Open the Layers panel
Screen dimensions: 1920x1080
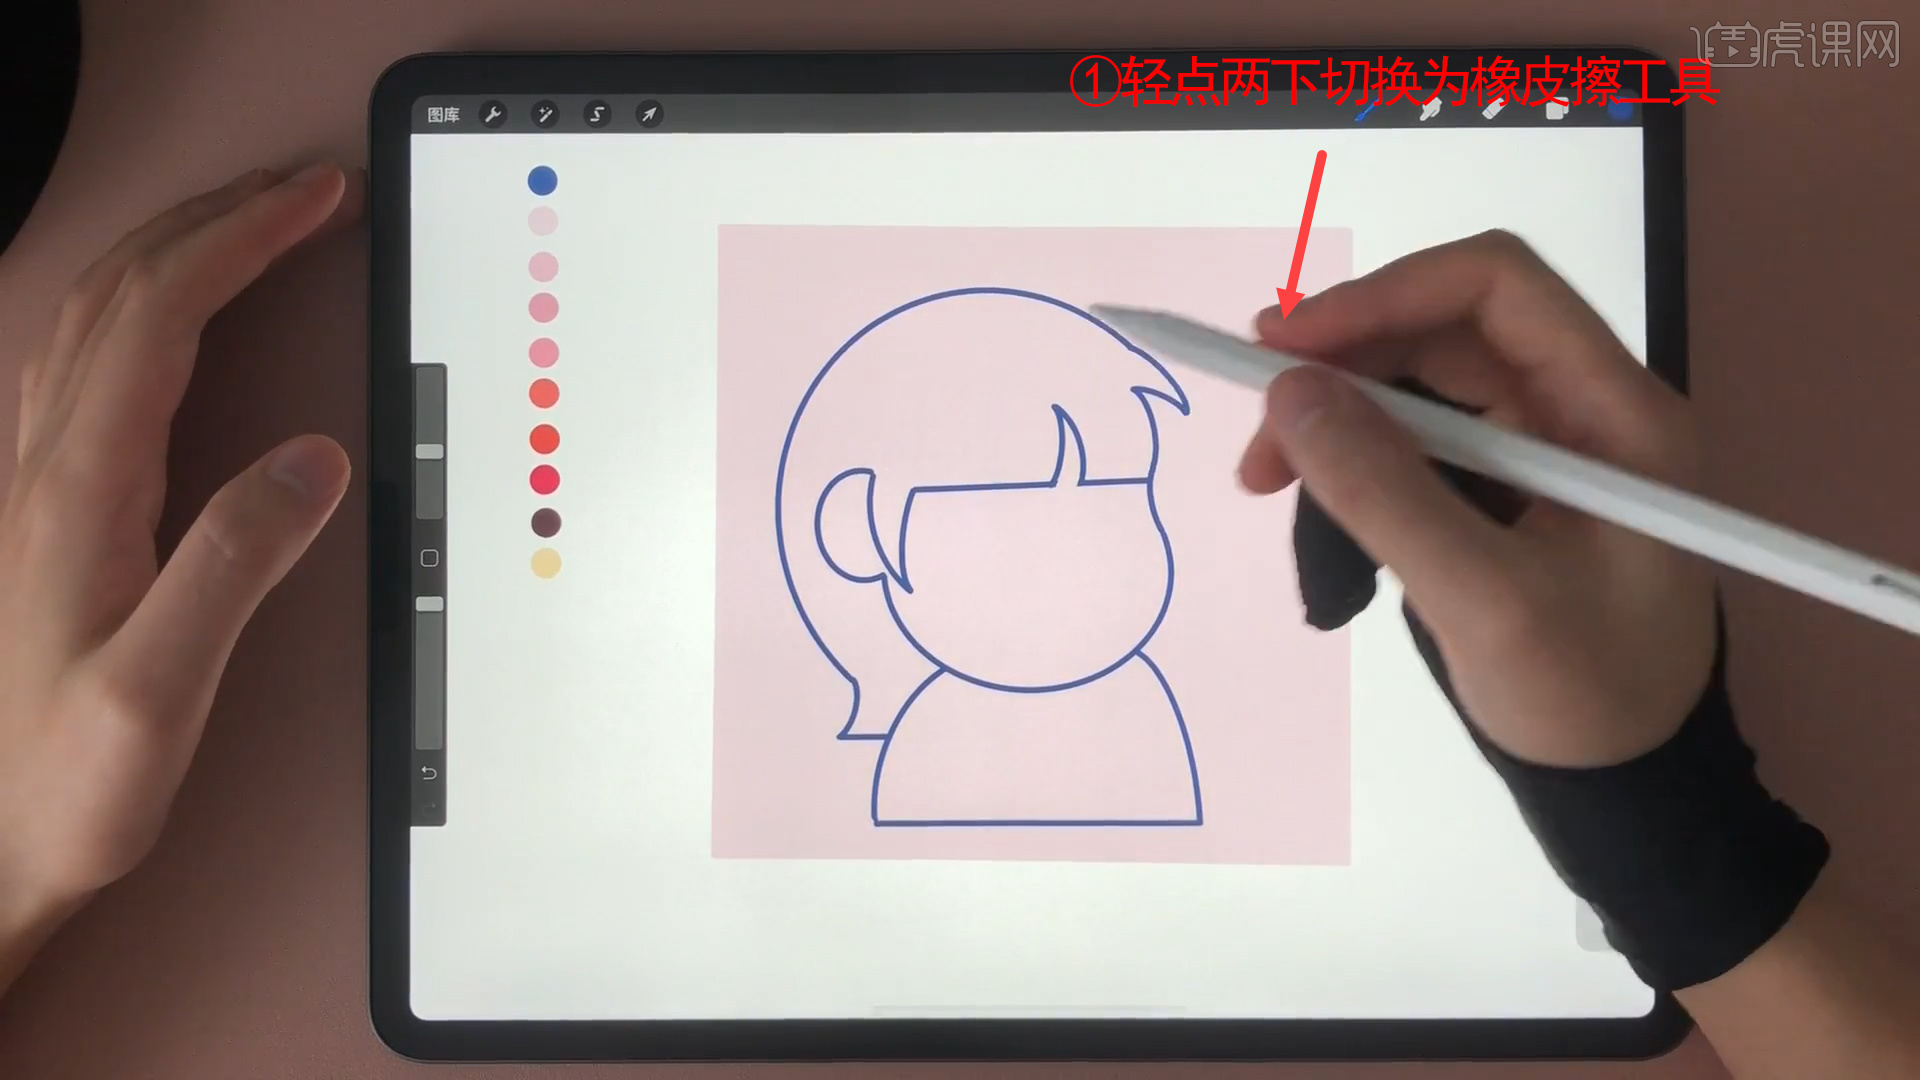(1556, 110)
